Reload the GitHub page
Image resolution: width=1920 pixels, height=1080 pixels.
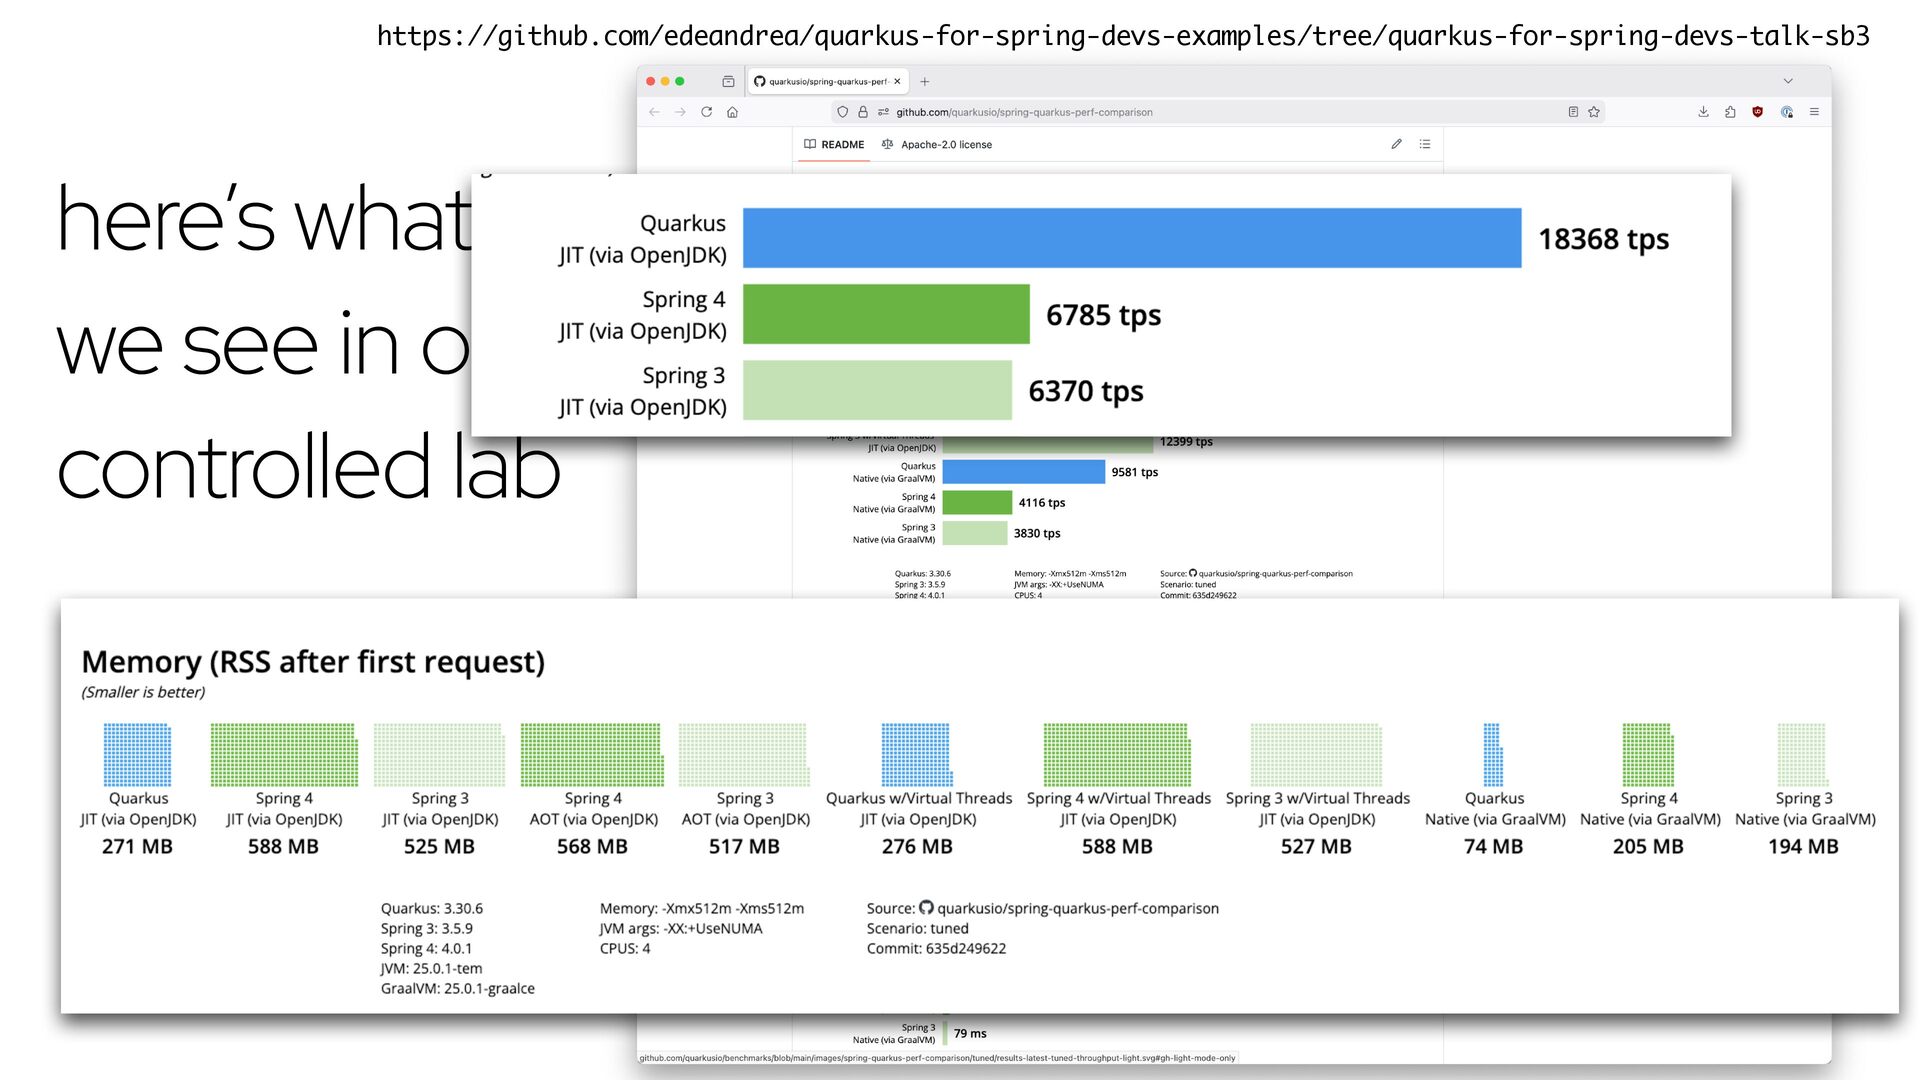click(706, 112)
